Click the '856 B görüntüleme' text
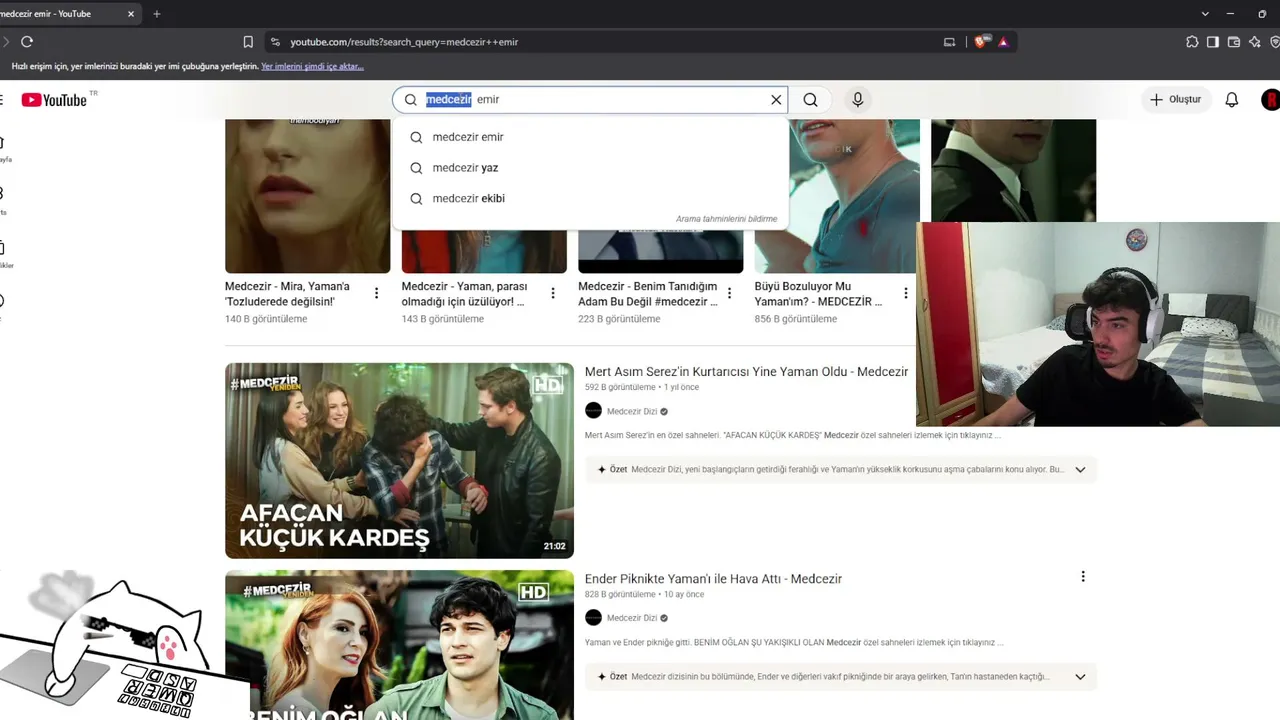The image size is (1280, 720). [796, 319]
